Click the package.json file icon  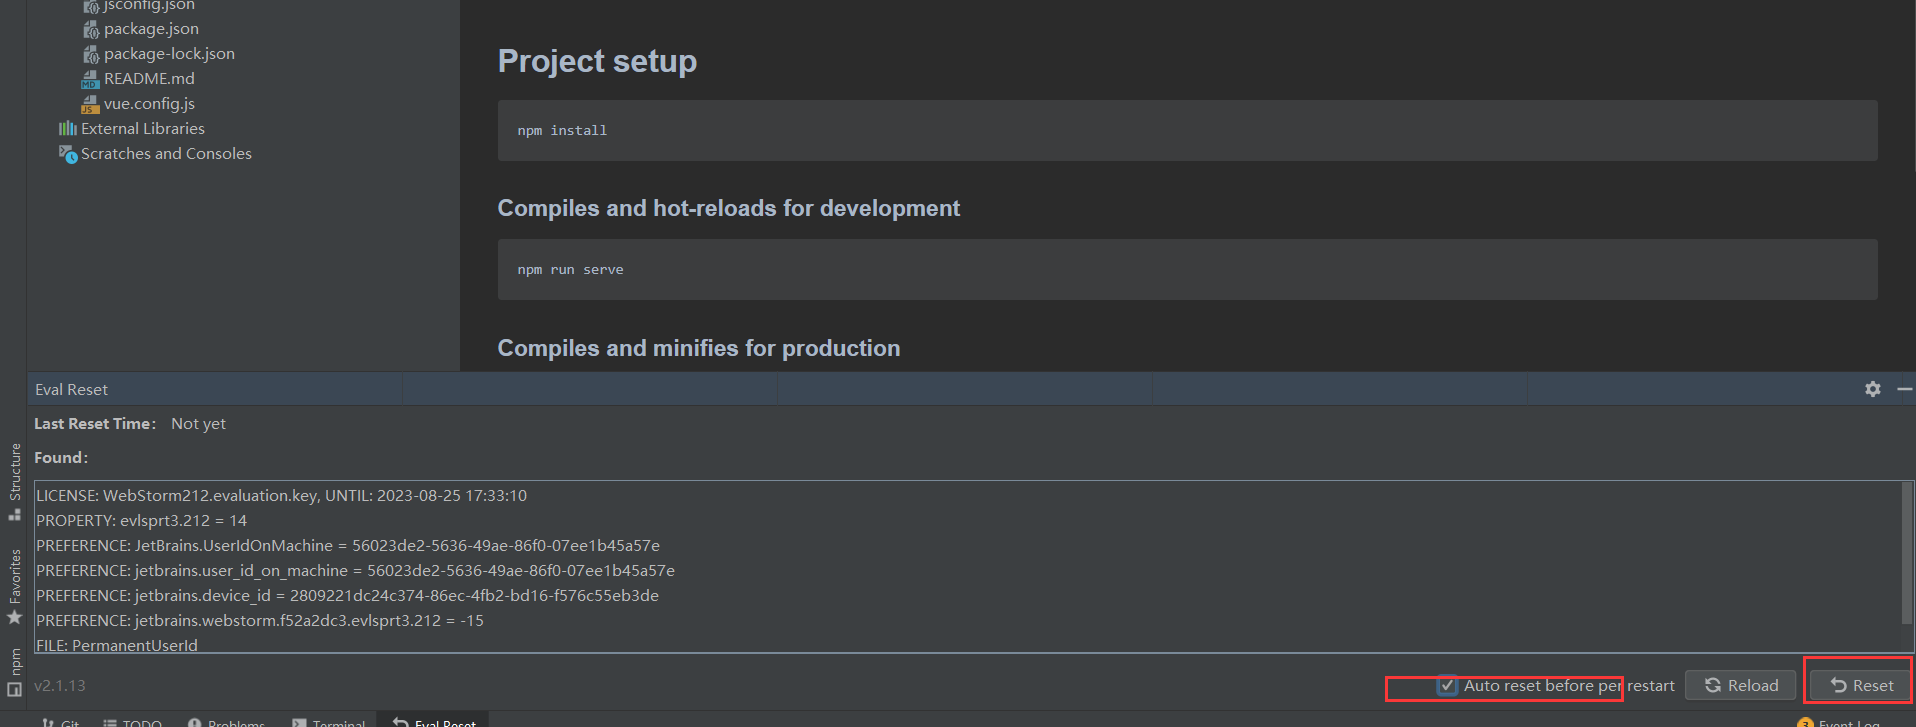coord(91,29)
